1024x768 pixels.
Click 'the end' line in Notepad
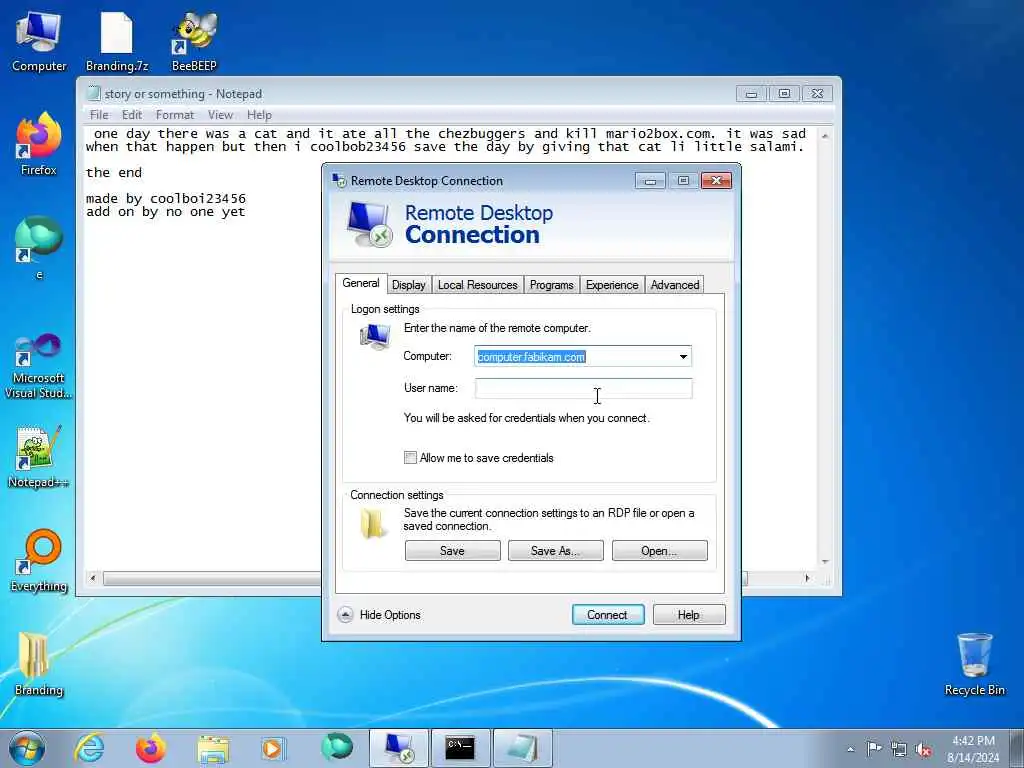(114, 173)
